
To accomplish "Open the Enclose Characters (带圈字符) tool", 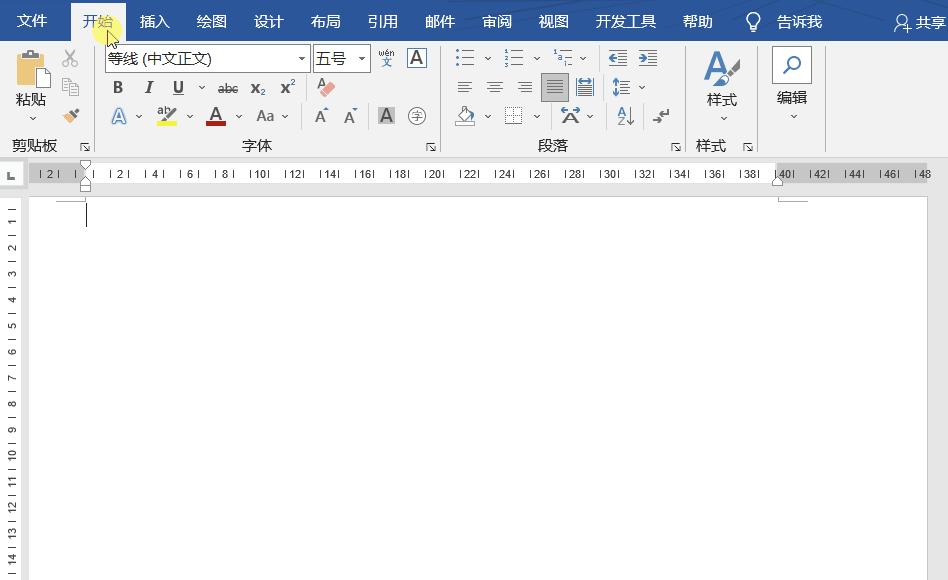I will pos(417,116).
